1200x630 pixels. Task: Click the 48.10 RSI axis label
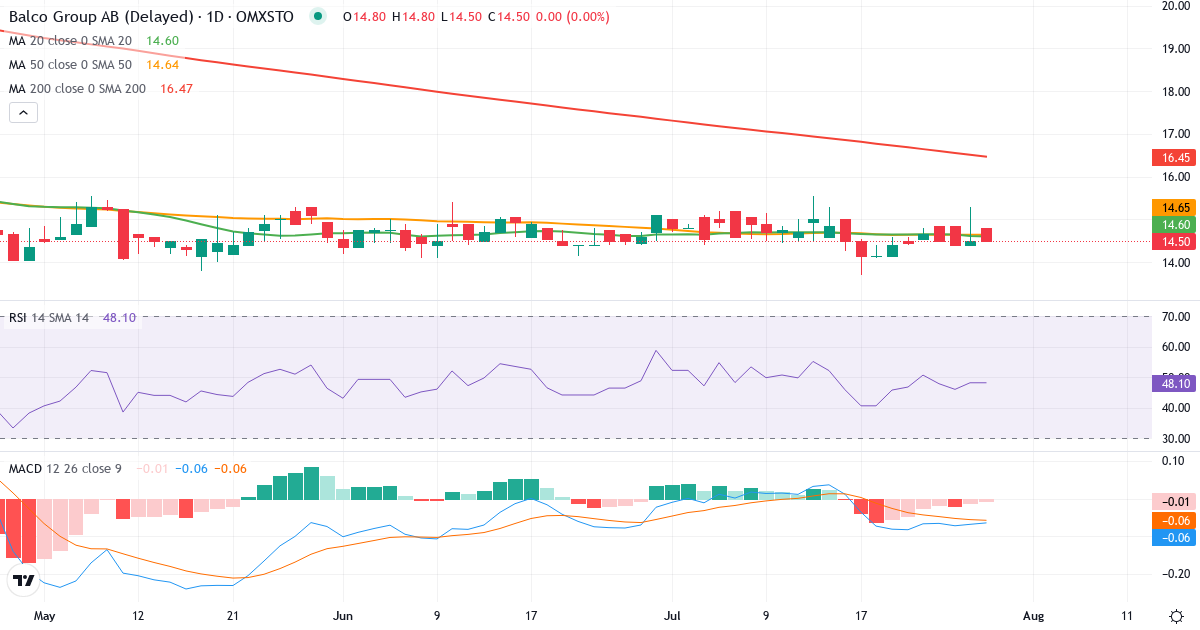click(x=1173, y=383)
